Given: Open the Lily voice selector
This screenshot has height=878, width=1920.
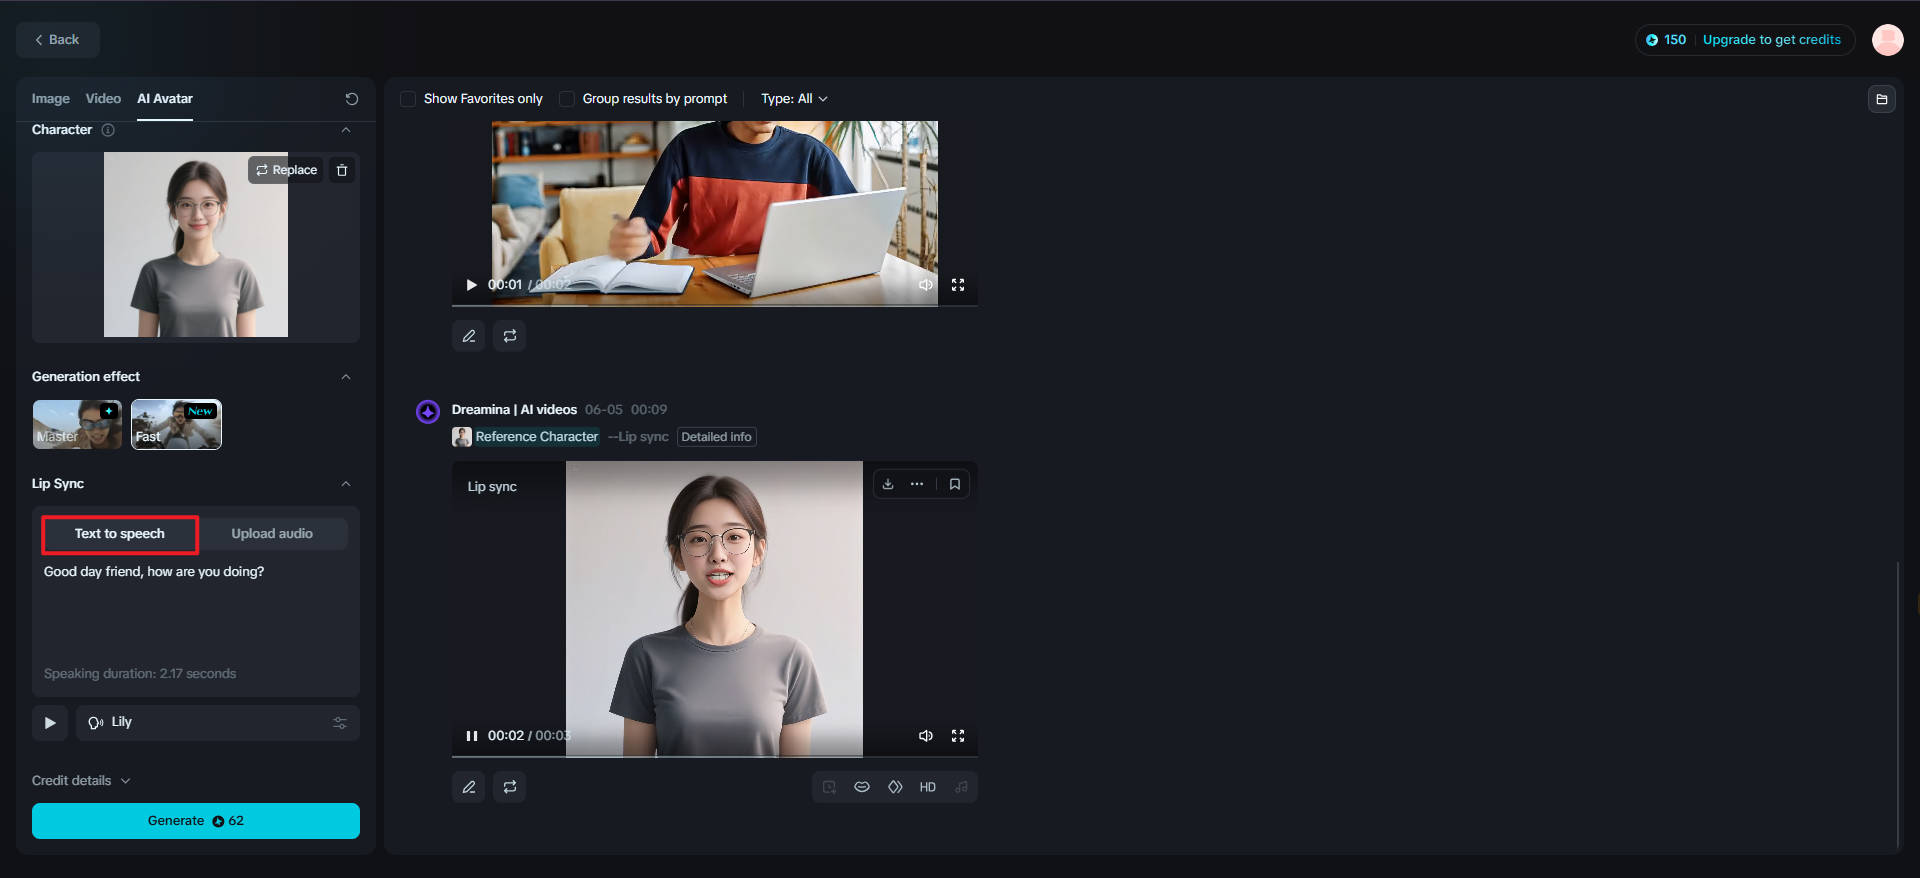Looking at the screenshot, I should pyautogui.click(x=218, y=723).
